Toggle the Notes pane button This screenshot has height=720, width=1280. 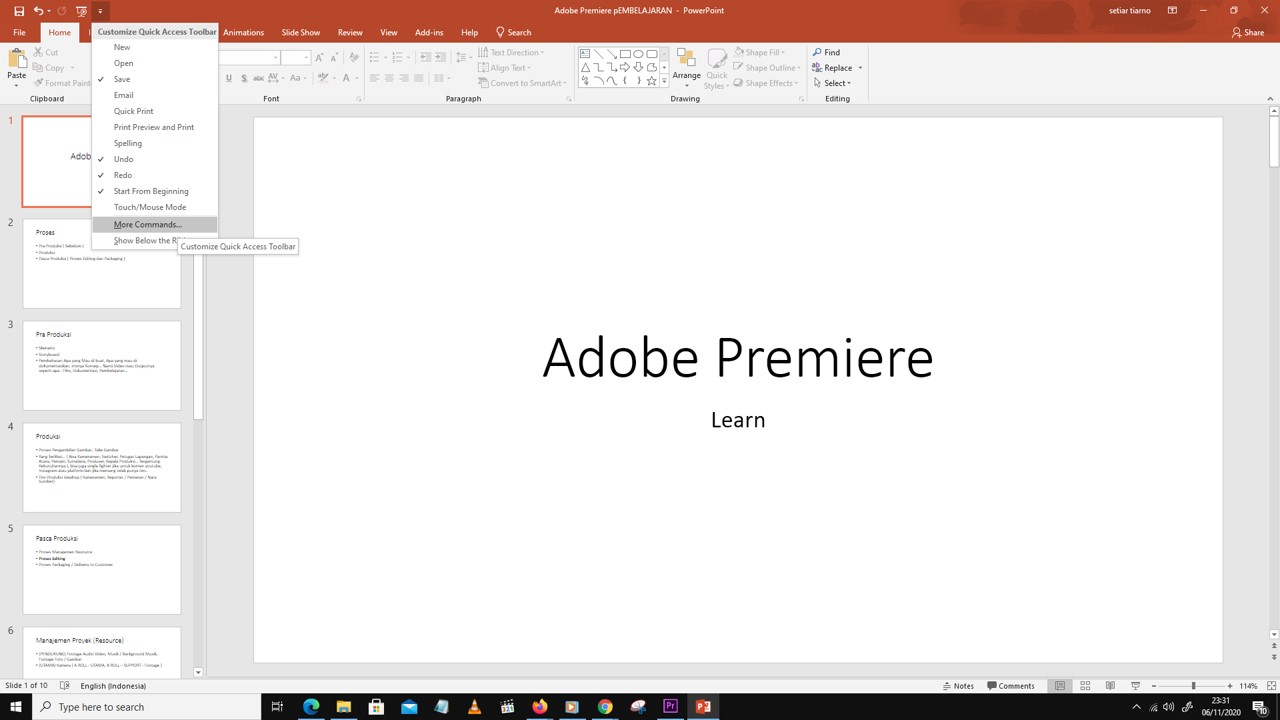click(x=958, y=686)
